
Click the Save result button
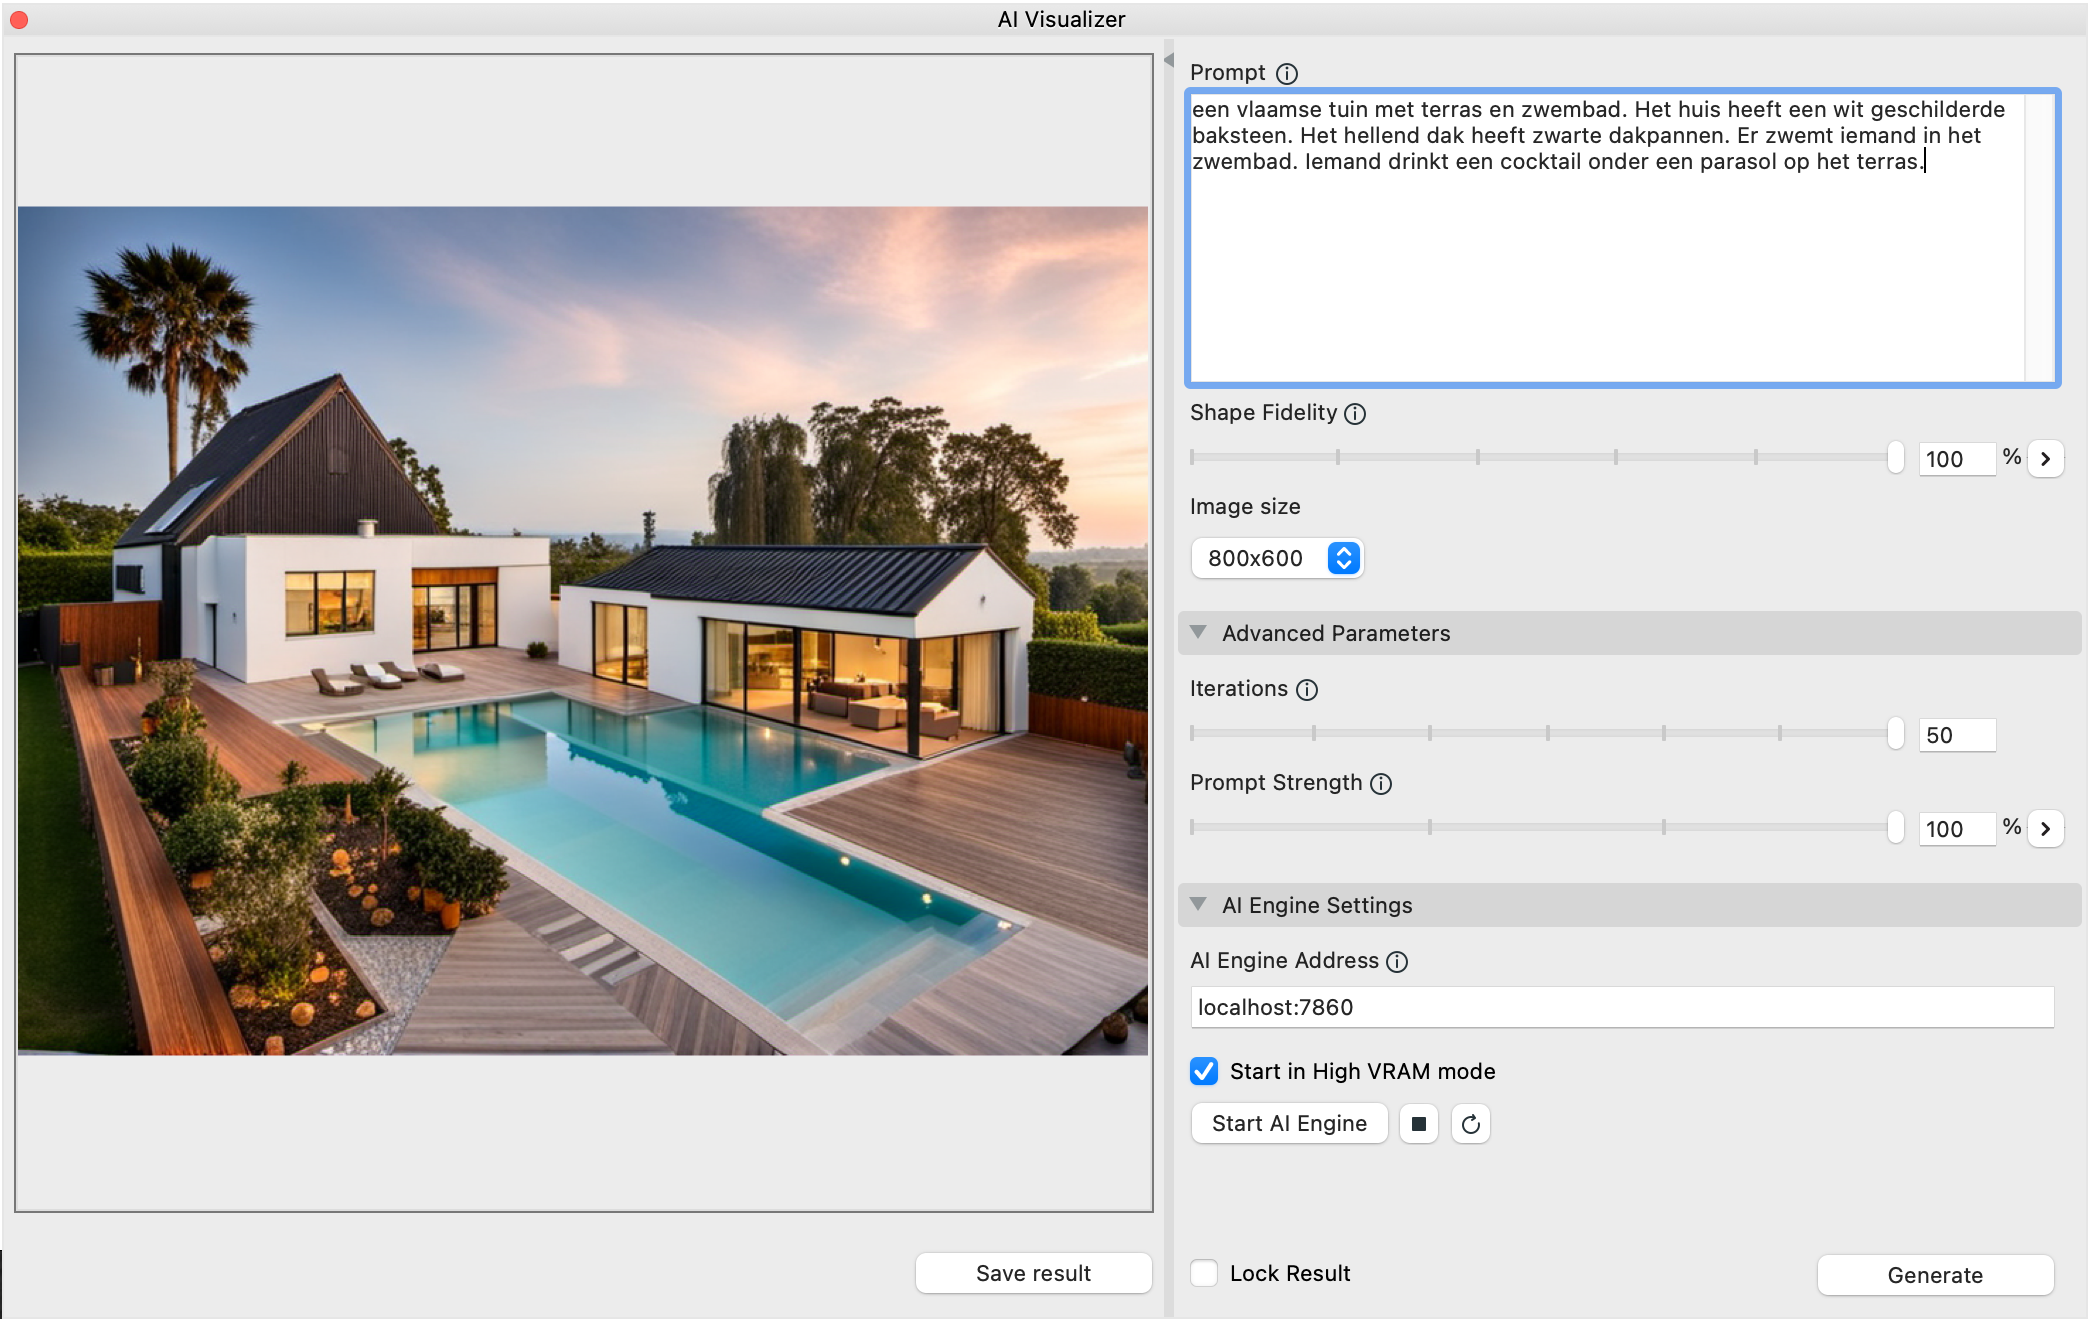click(1033, 1273)
